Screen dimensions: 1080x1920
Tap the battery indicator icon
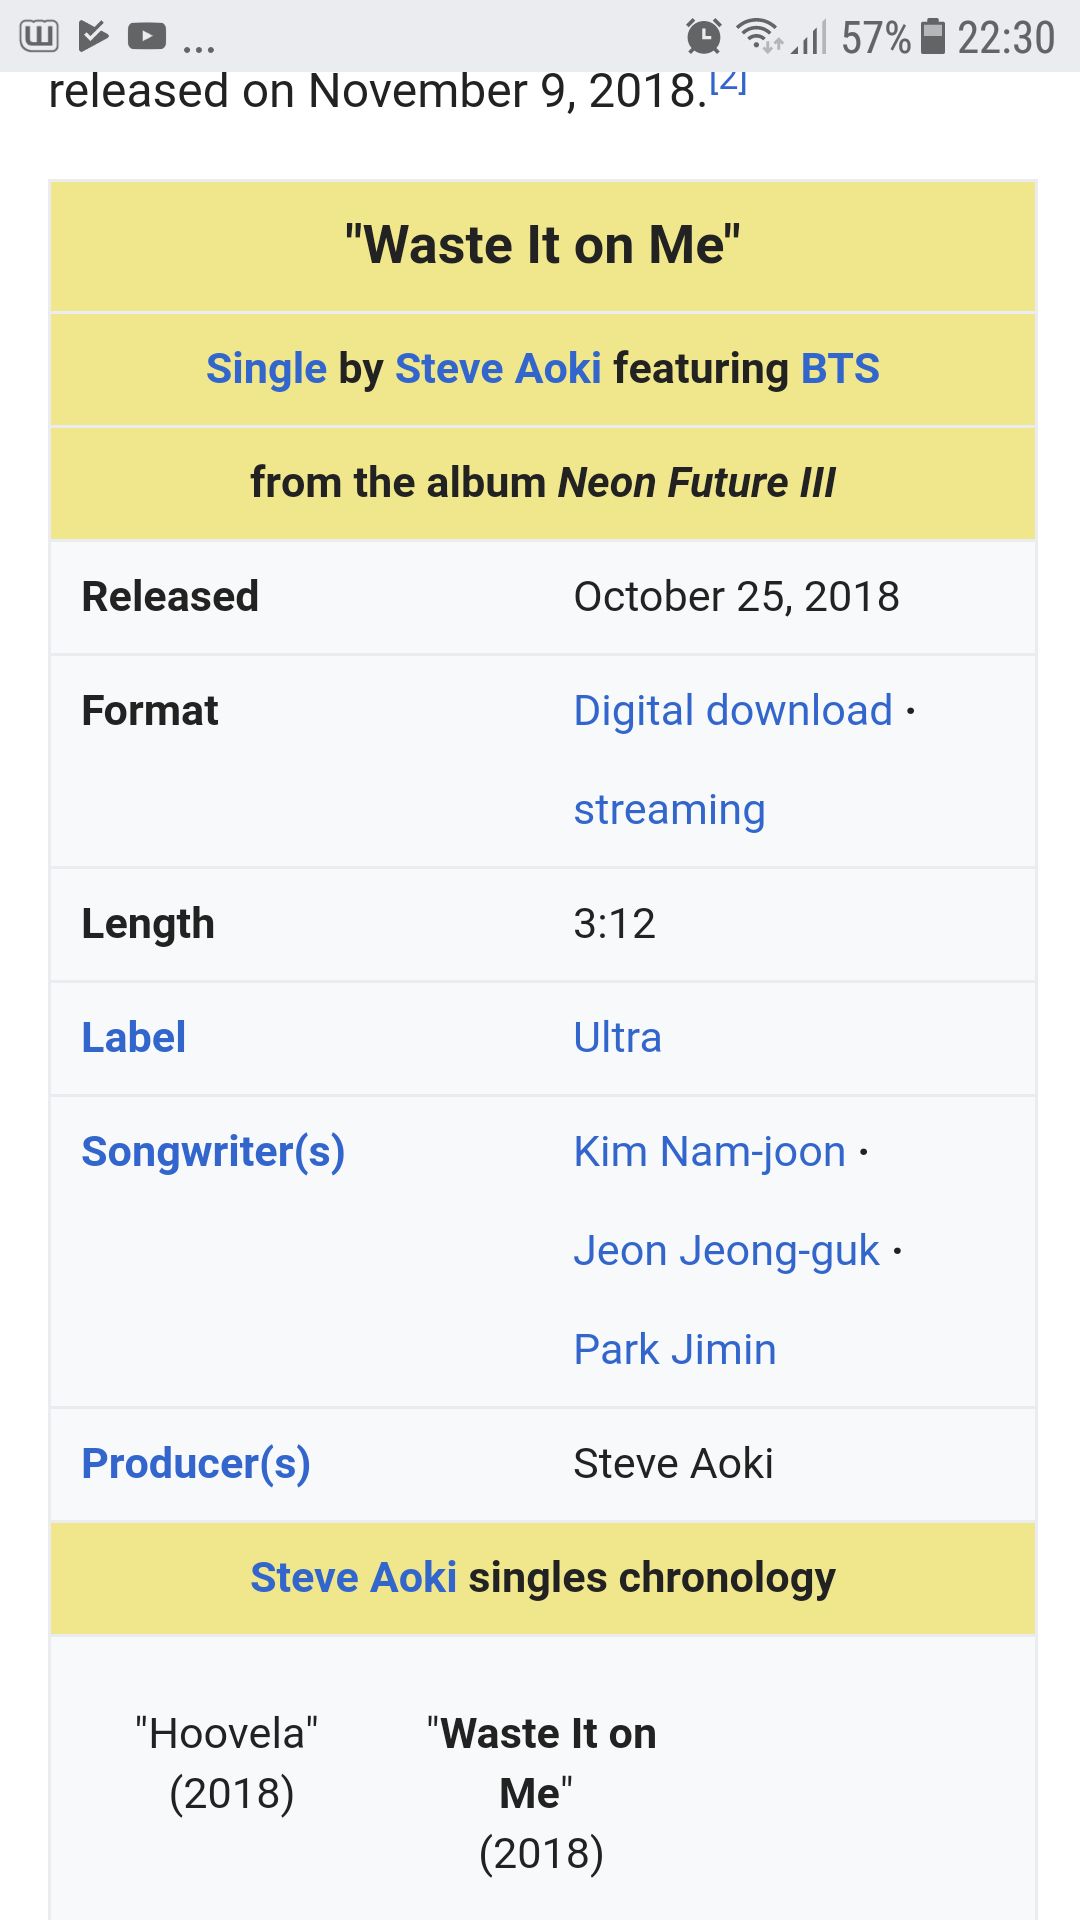(932, 36)
